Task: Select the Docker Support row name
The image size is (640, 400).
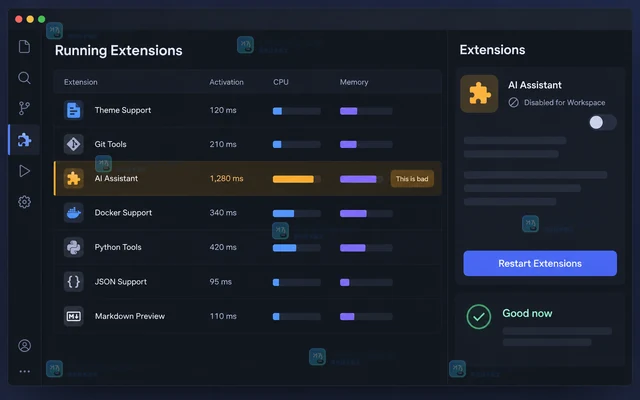Action: pyautogui.click(x=123, y=213)
